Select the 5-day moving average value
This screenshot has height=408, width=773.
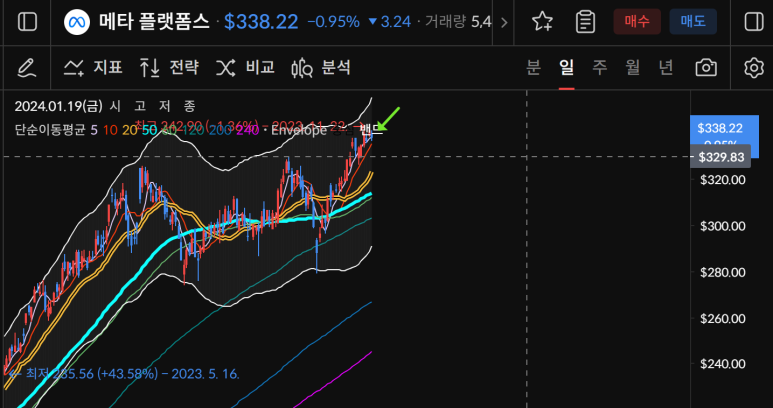point(95,130)
